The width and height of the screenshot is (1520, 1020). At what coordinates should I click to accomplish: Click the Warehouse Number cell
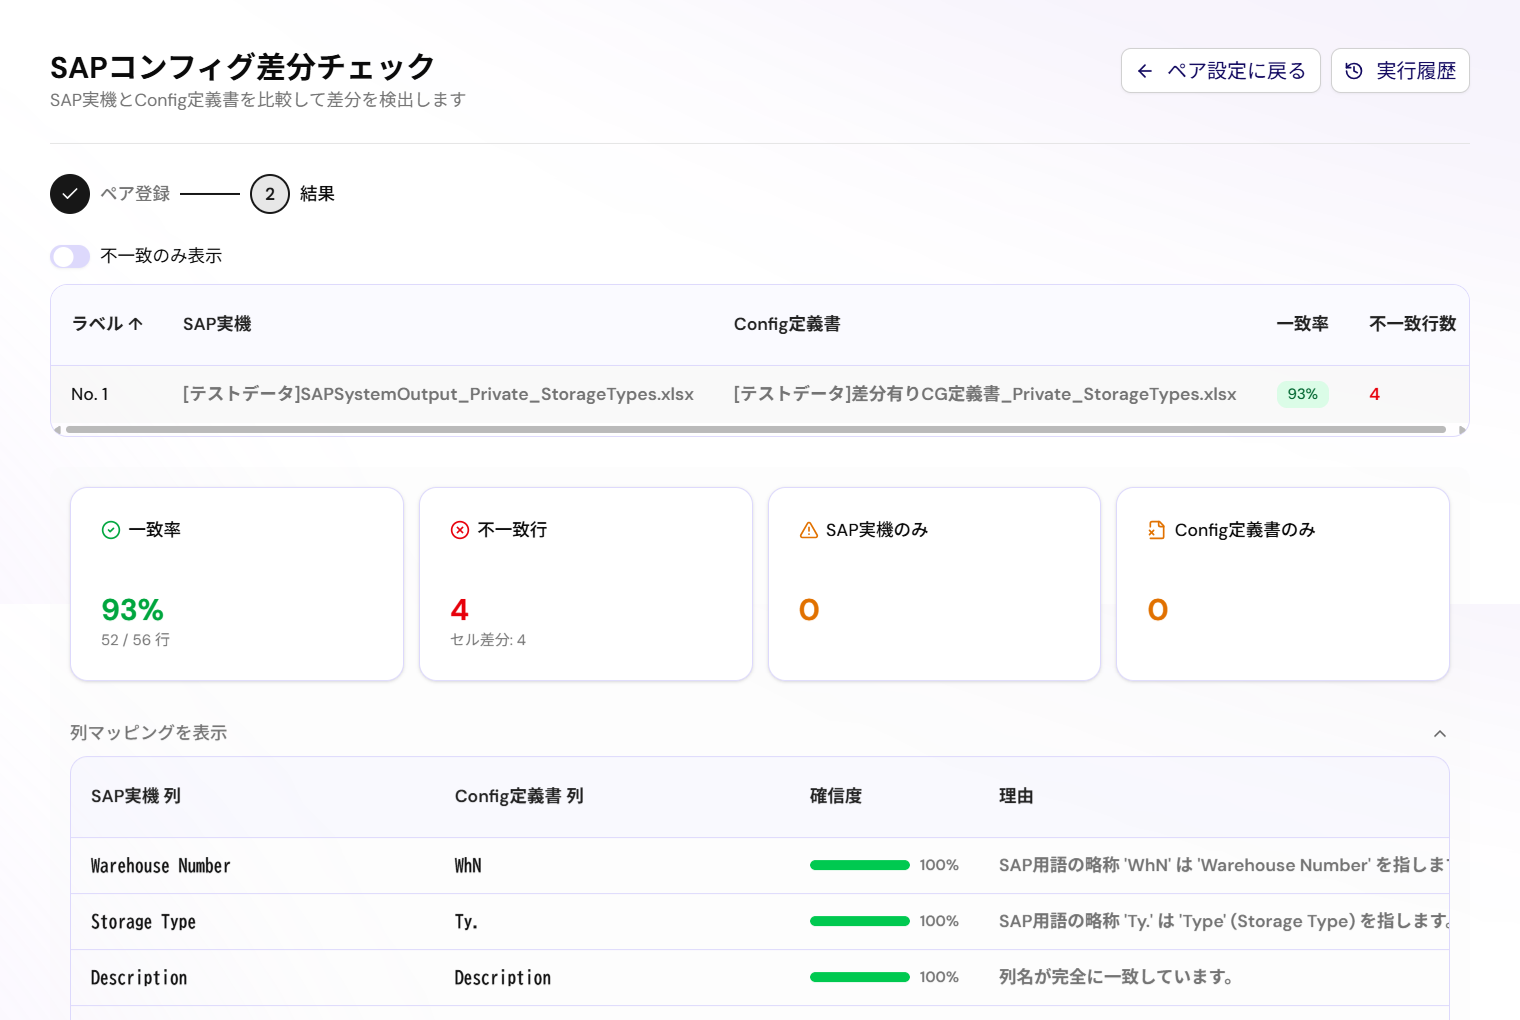pos(161,866)
